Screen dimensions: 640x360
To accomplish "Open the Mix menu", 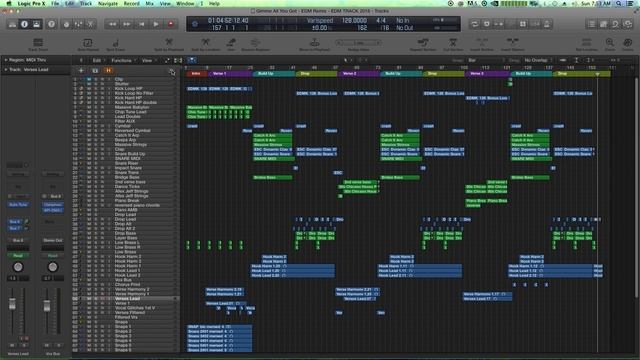I will tap(150, 3).
